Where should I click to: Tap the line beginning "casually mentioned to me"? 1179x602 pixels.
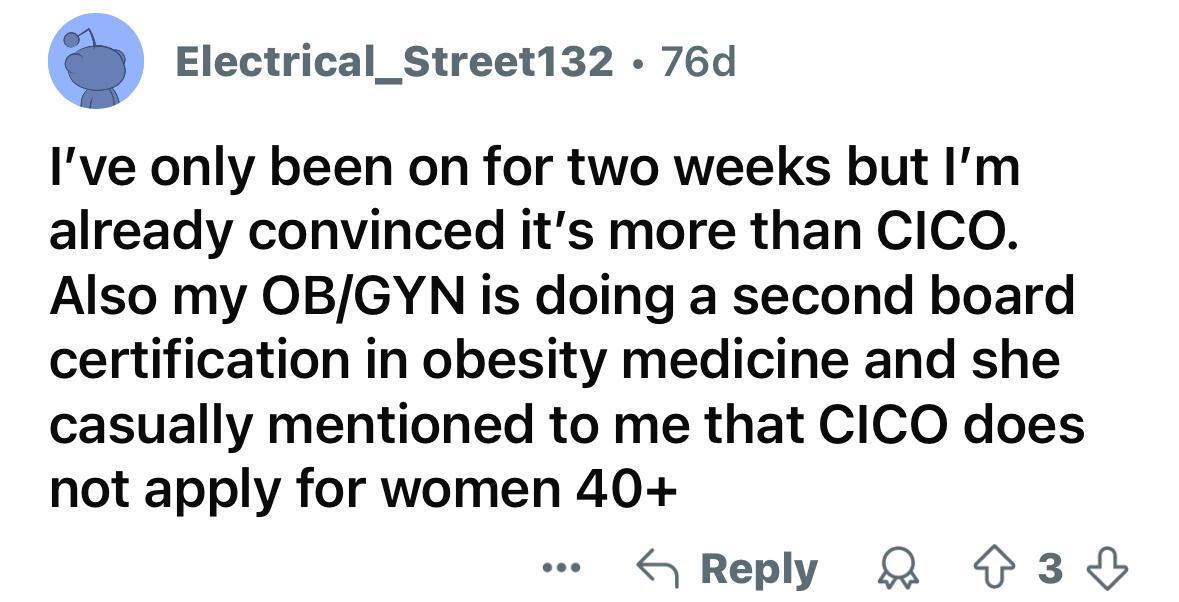point(567,424)
